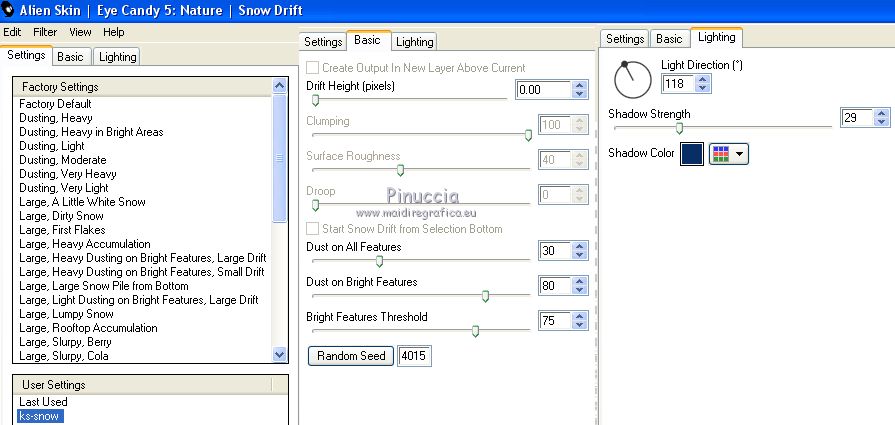Click the settings list scrollbar down arrow

[x=279, y=354]
